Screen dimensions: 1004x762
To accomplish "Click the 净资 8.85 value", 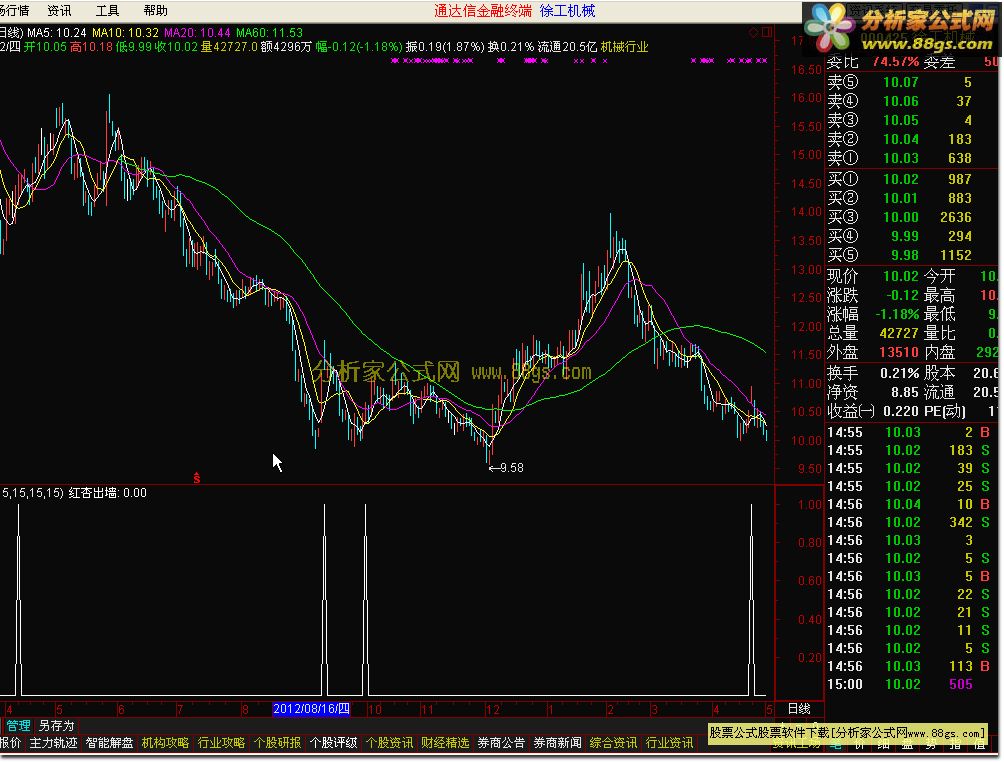I will [905, 393].
